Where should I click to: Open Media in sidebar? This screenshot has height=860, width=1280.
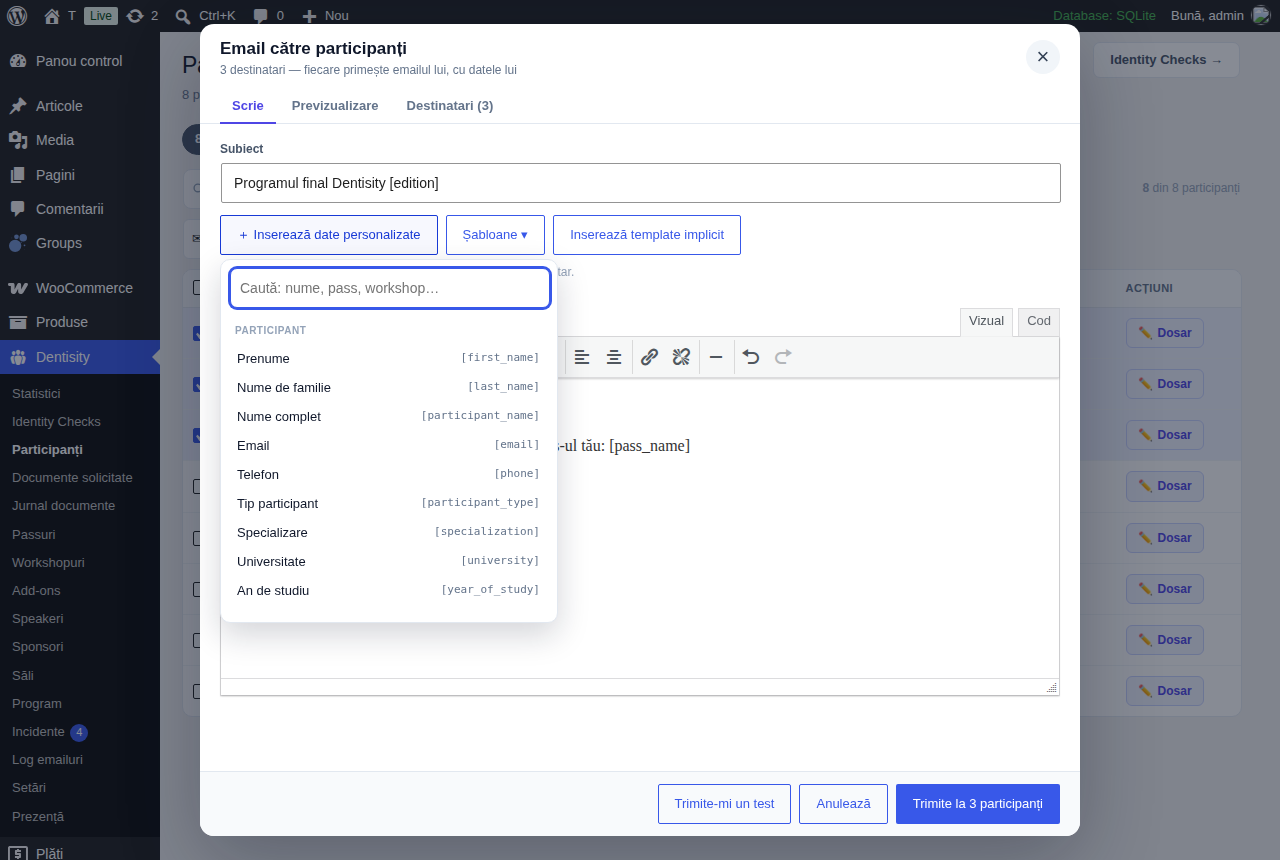click(x=80, y=140)
